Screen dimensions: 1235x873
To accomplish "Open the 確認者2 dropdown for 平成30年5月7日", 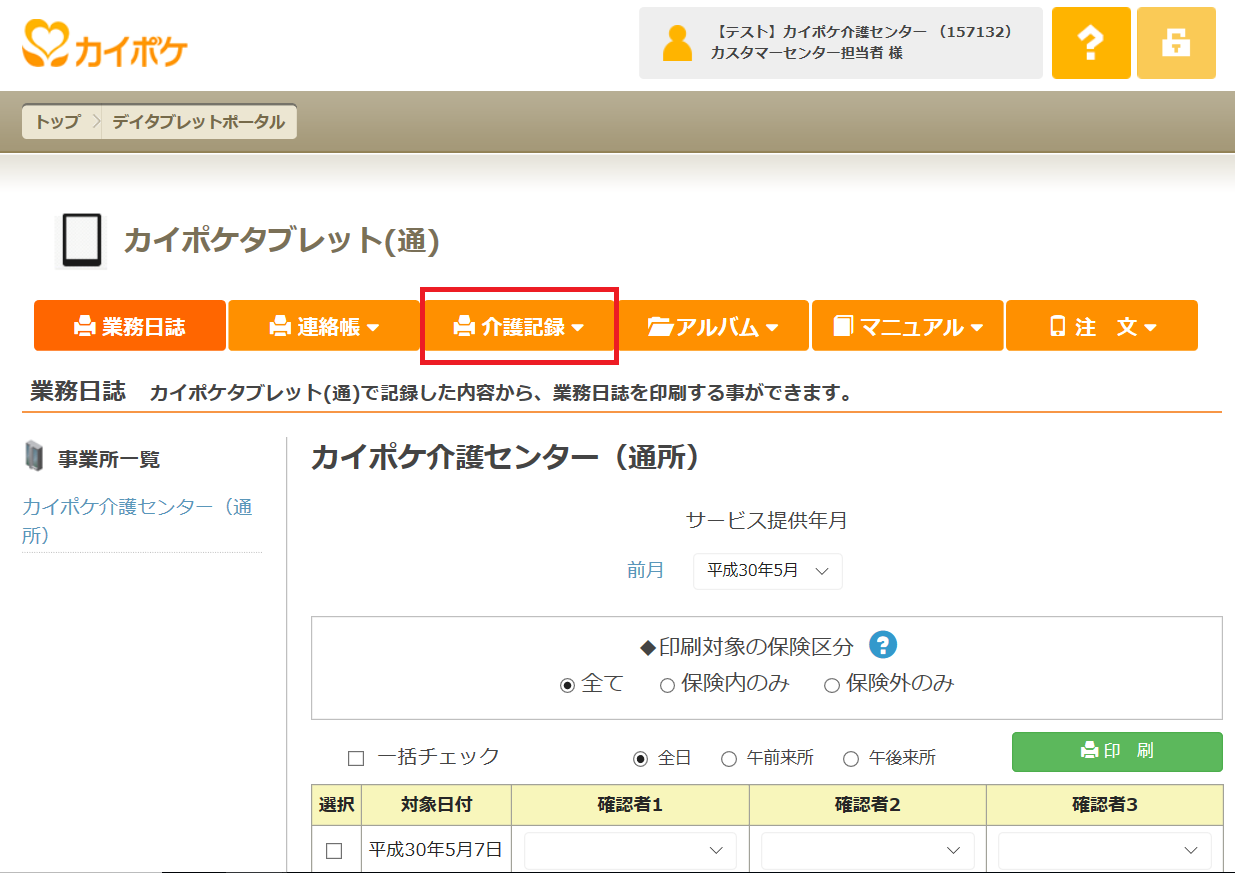I will tap(867, 850).
